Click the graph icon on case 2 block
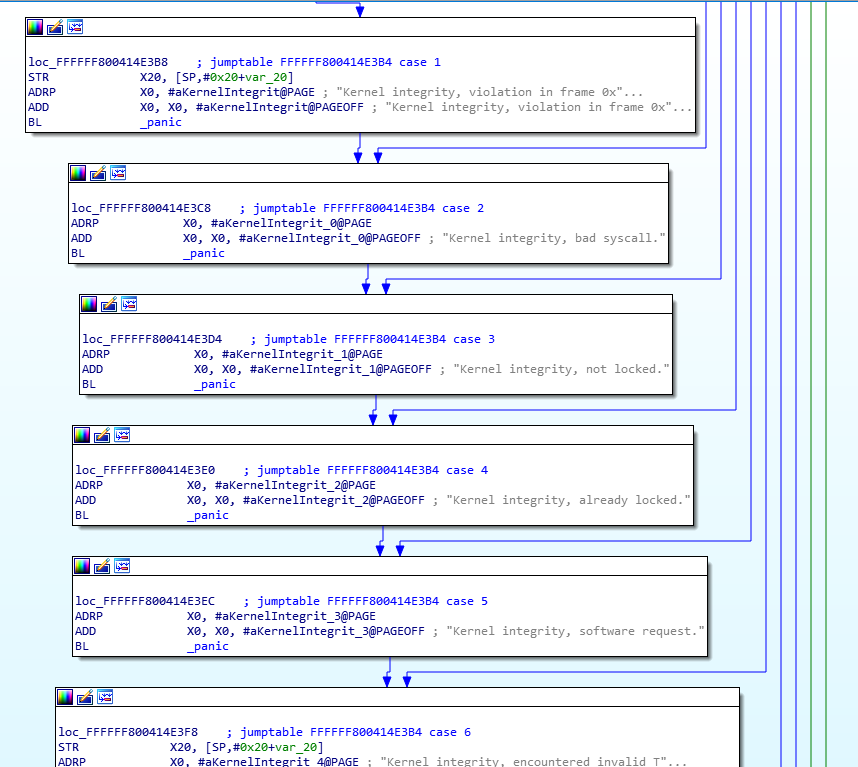The height and width of the screenshot is (767, 858). tap(118, 173)
